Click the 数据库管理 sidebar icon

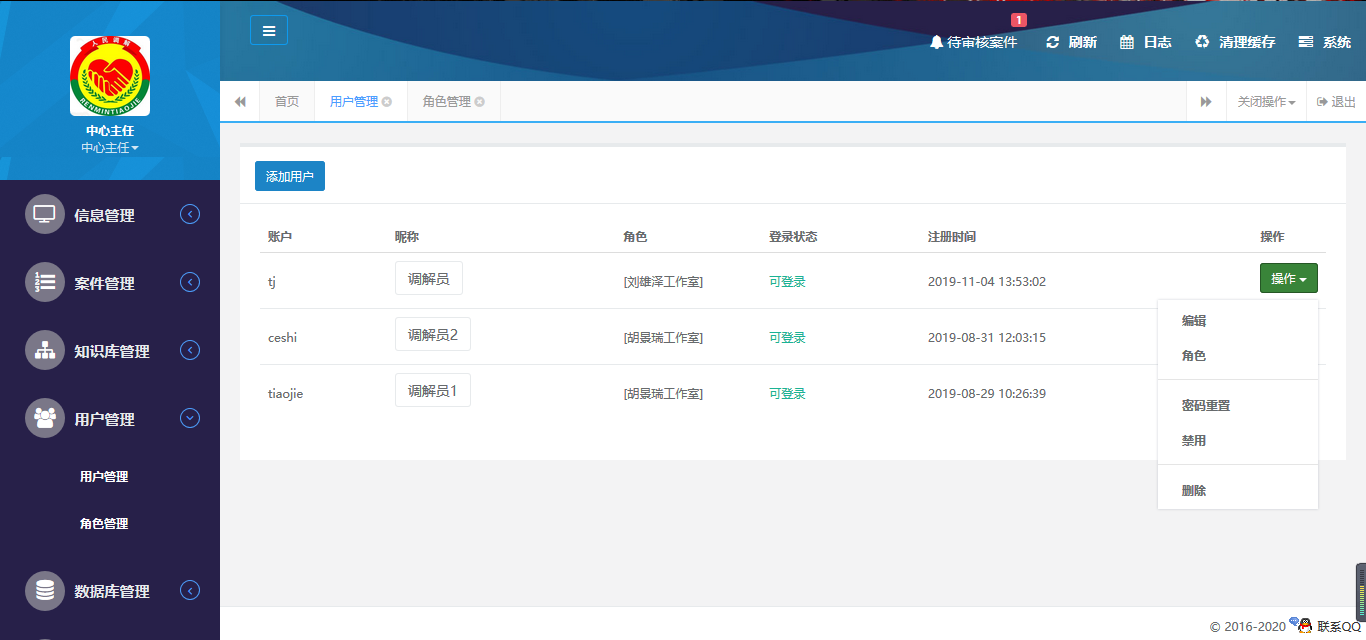pyautogui.click(x=44, y=590)
